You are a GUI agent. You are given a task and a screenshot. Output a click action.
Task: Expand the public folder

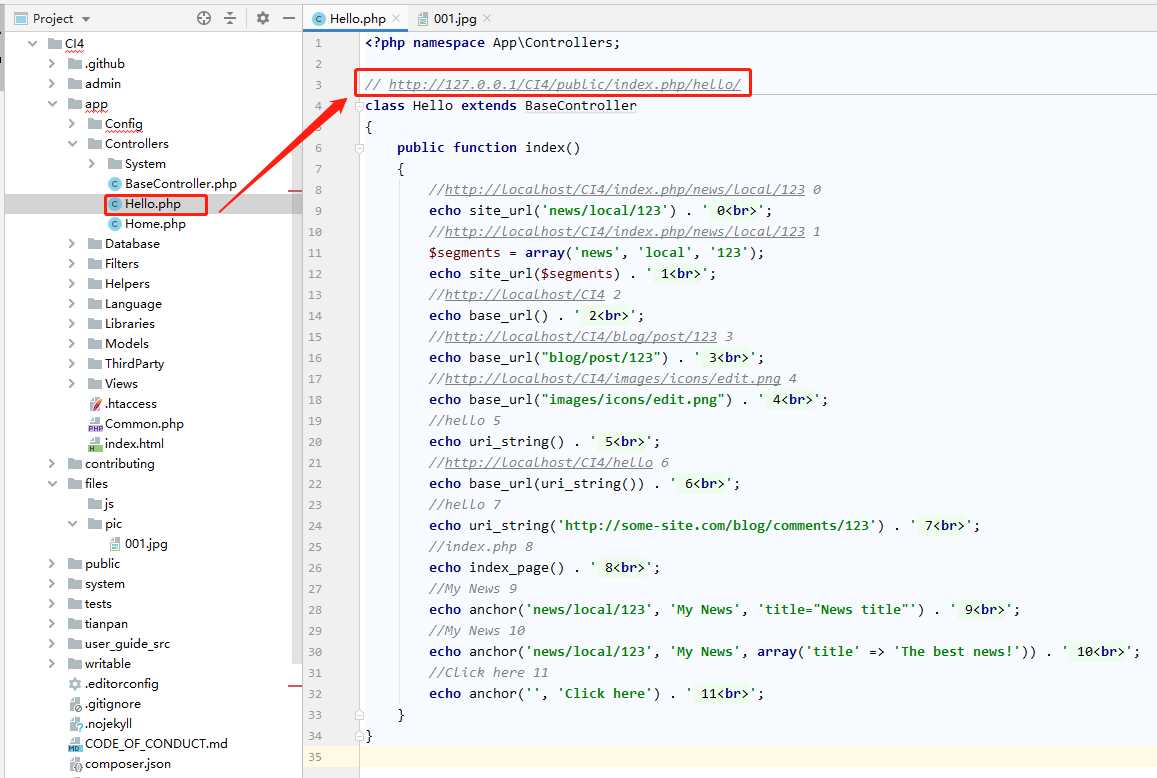click(x=52, y=563)
